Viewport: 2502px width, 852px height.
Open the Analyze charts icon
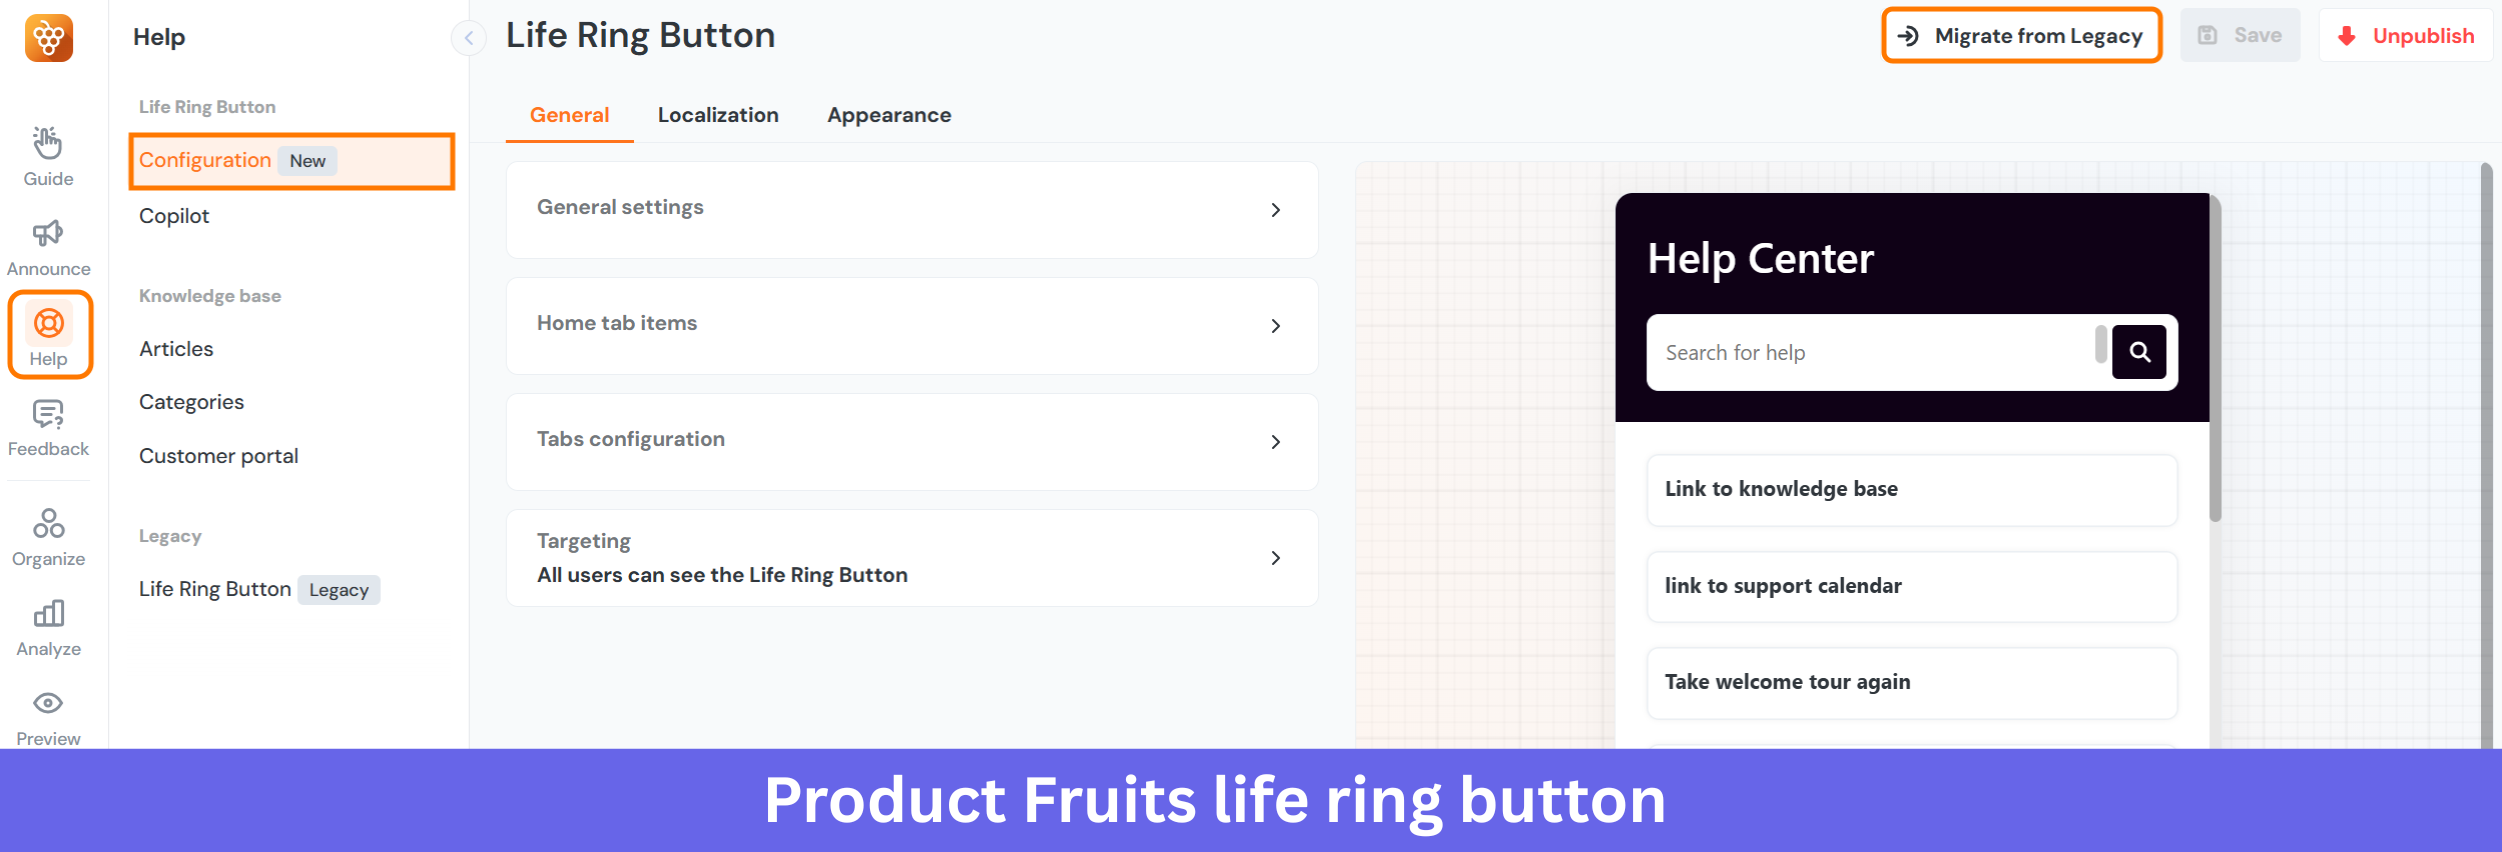coord(47,614)
